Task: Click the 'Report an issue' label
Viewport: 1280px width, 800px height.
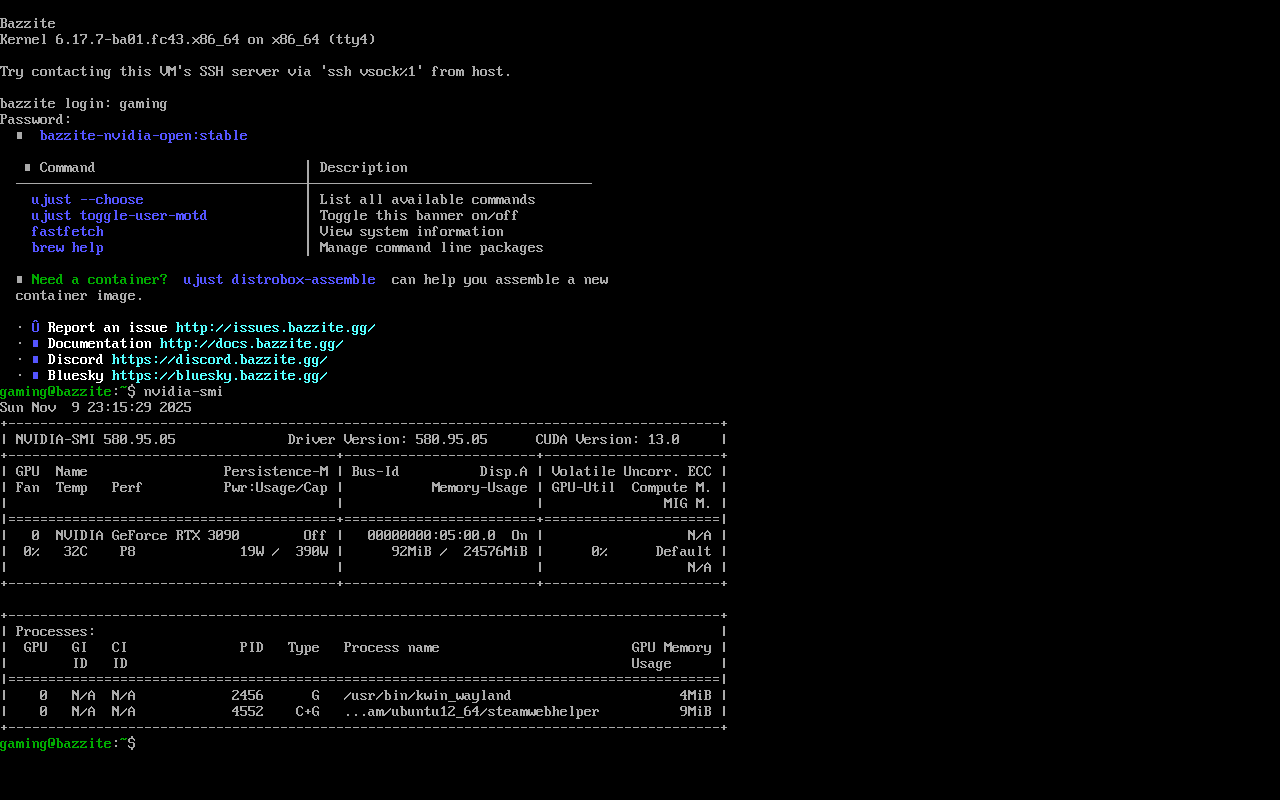Action: 108,327
